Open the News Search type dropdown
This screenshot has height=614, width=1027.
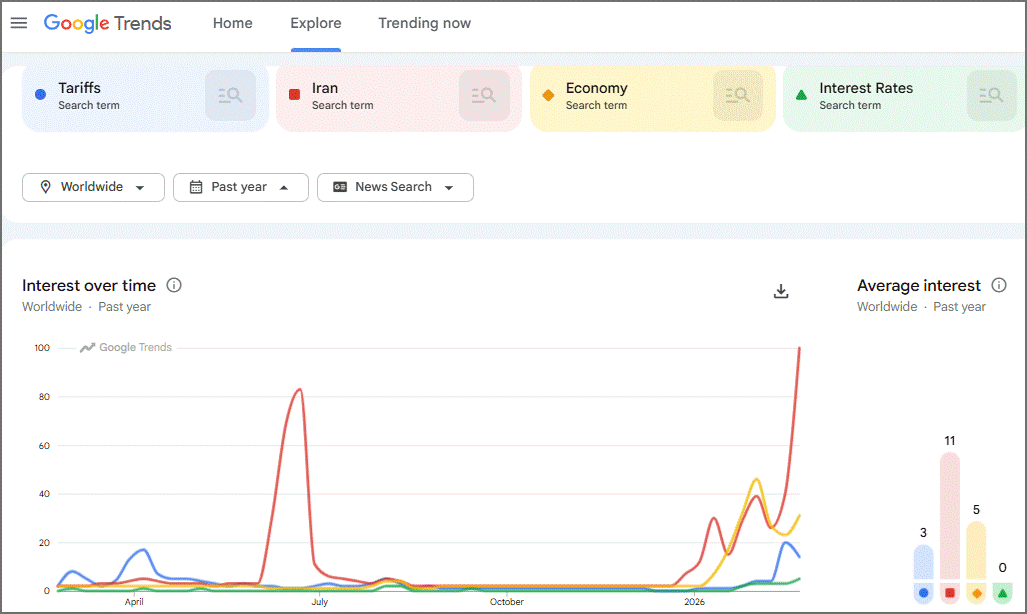395,187
